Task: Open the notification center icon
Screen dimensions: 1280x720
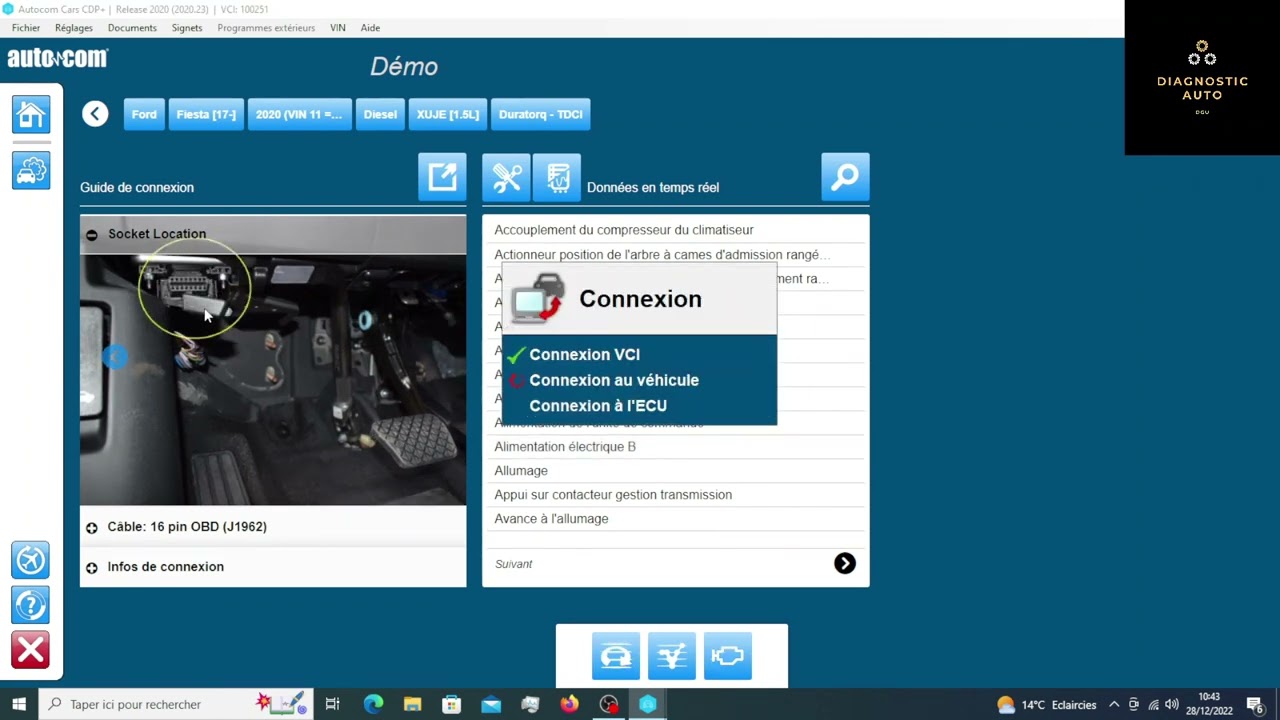Action: [1255, 704]
